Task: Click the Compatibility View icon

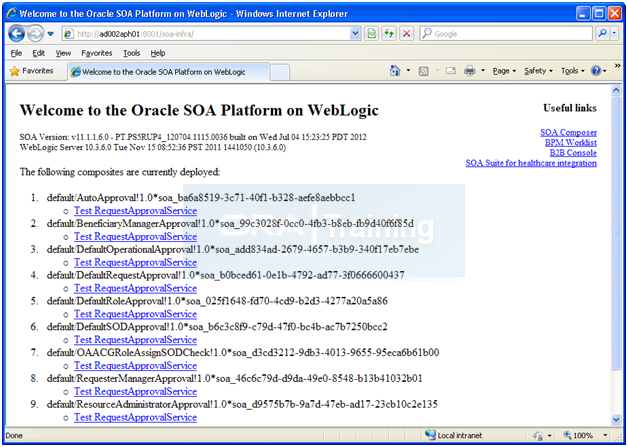Action: click(x=371, y=34)
